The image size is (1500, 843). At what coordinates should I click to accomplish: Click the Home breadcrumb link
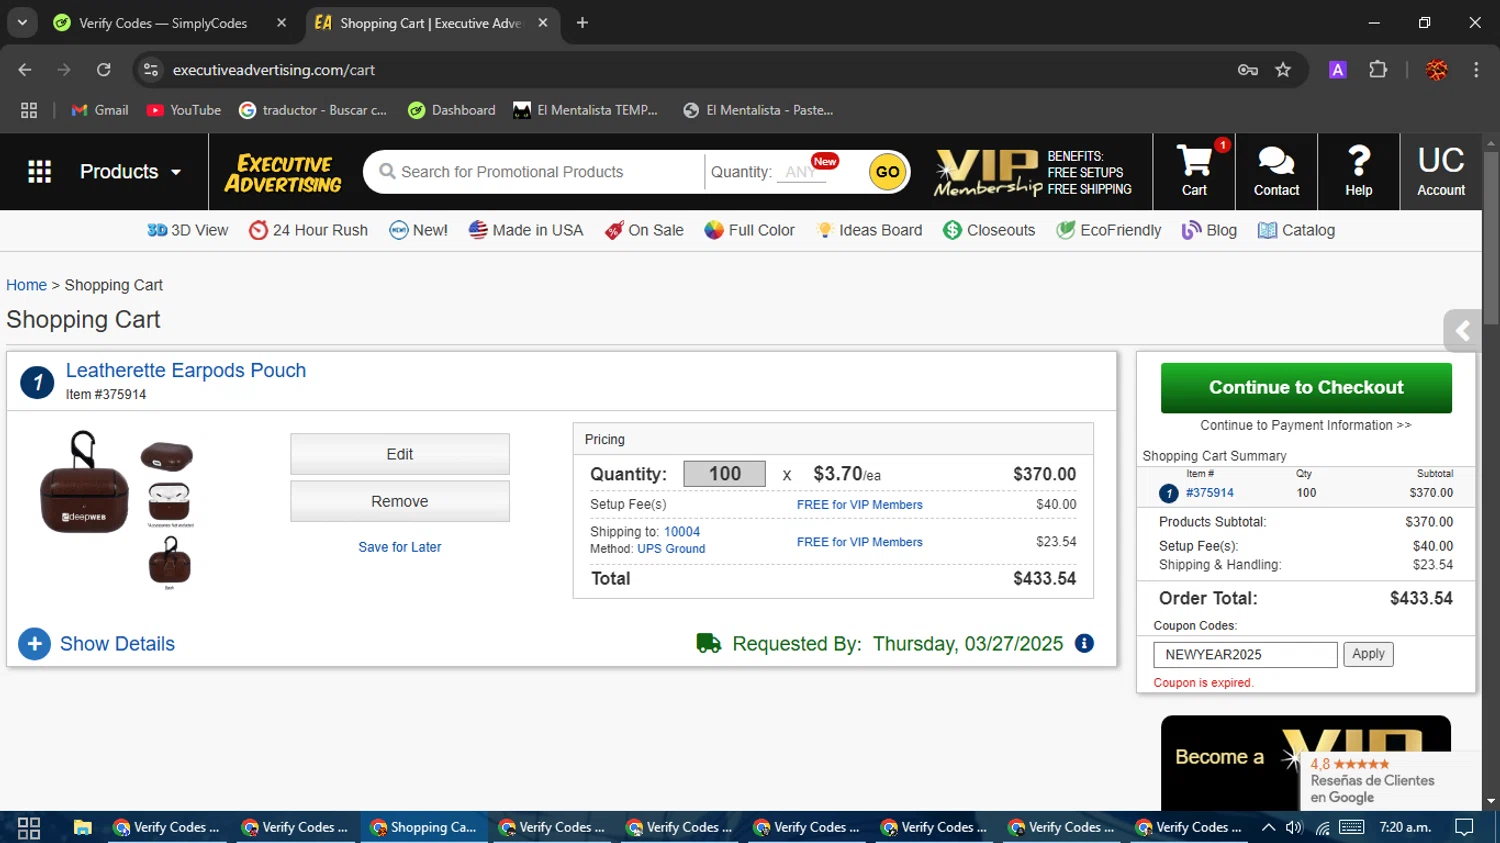click(26, 285)
